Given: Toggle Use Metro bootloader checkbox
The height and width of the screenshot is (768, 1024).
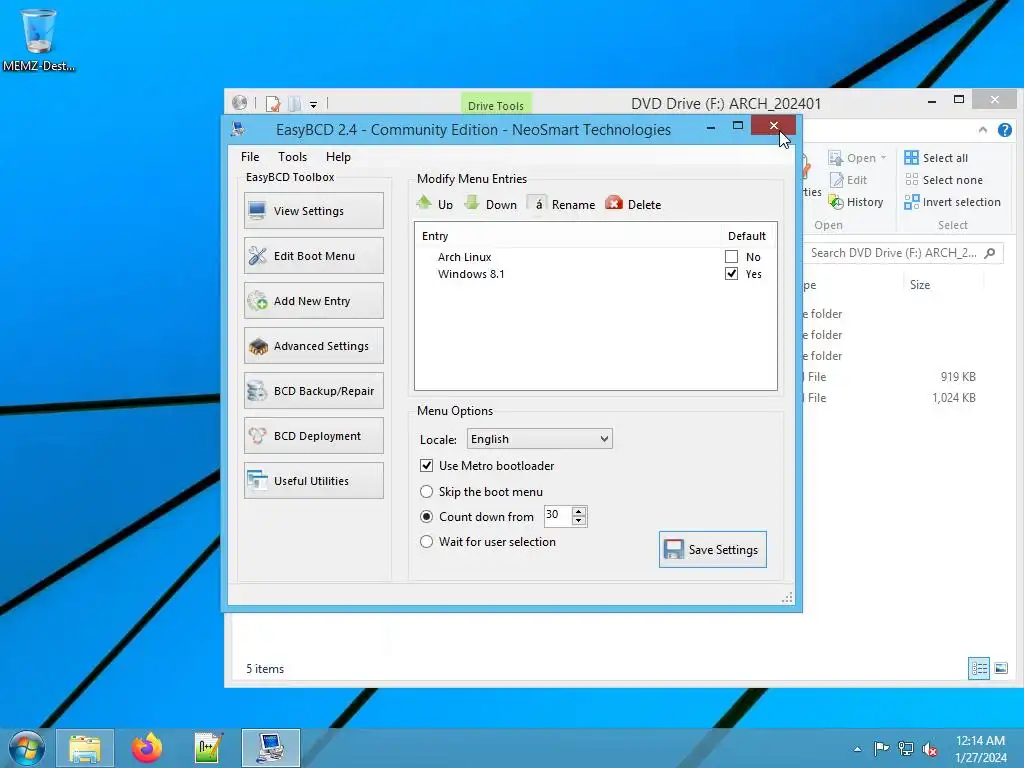Looking at the screenshot, I should pos(426,466).
